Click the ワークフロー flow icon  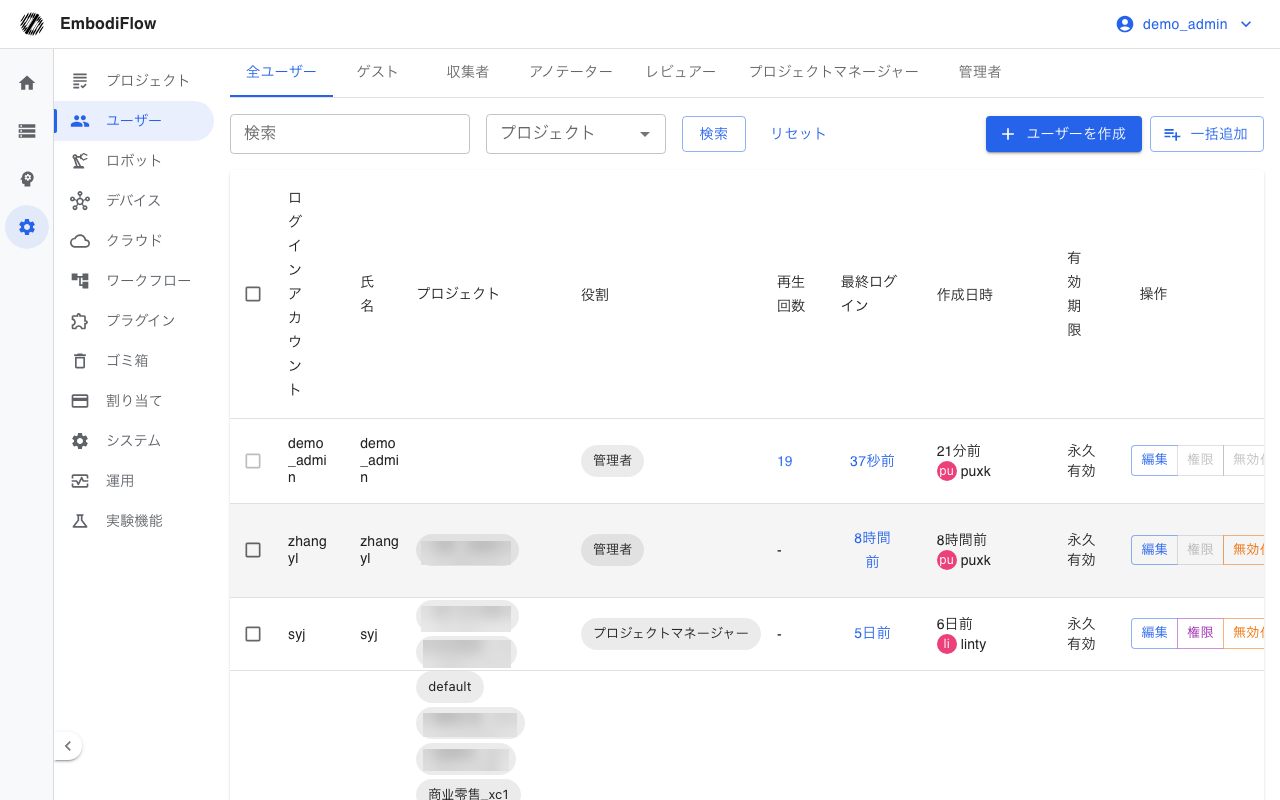click(80, 280)
